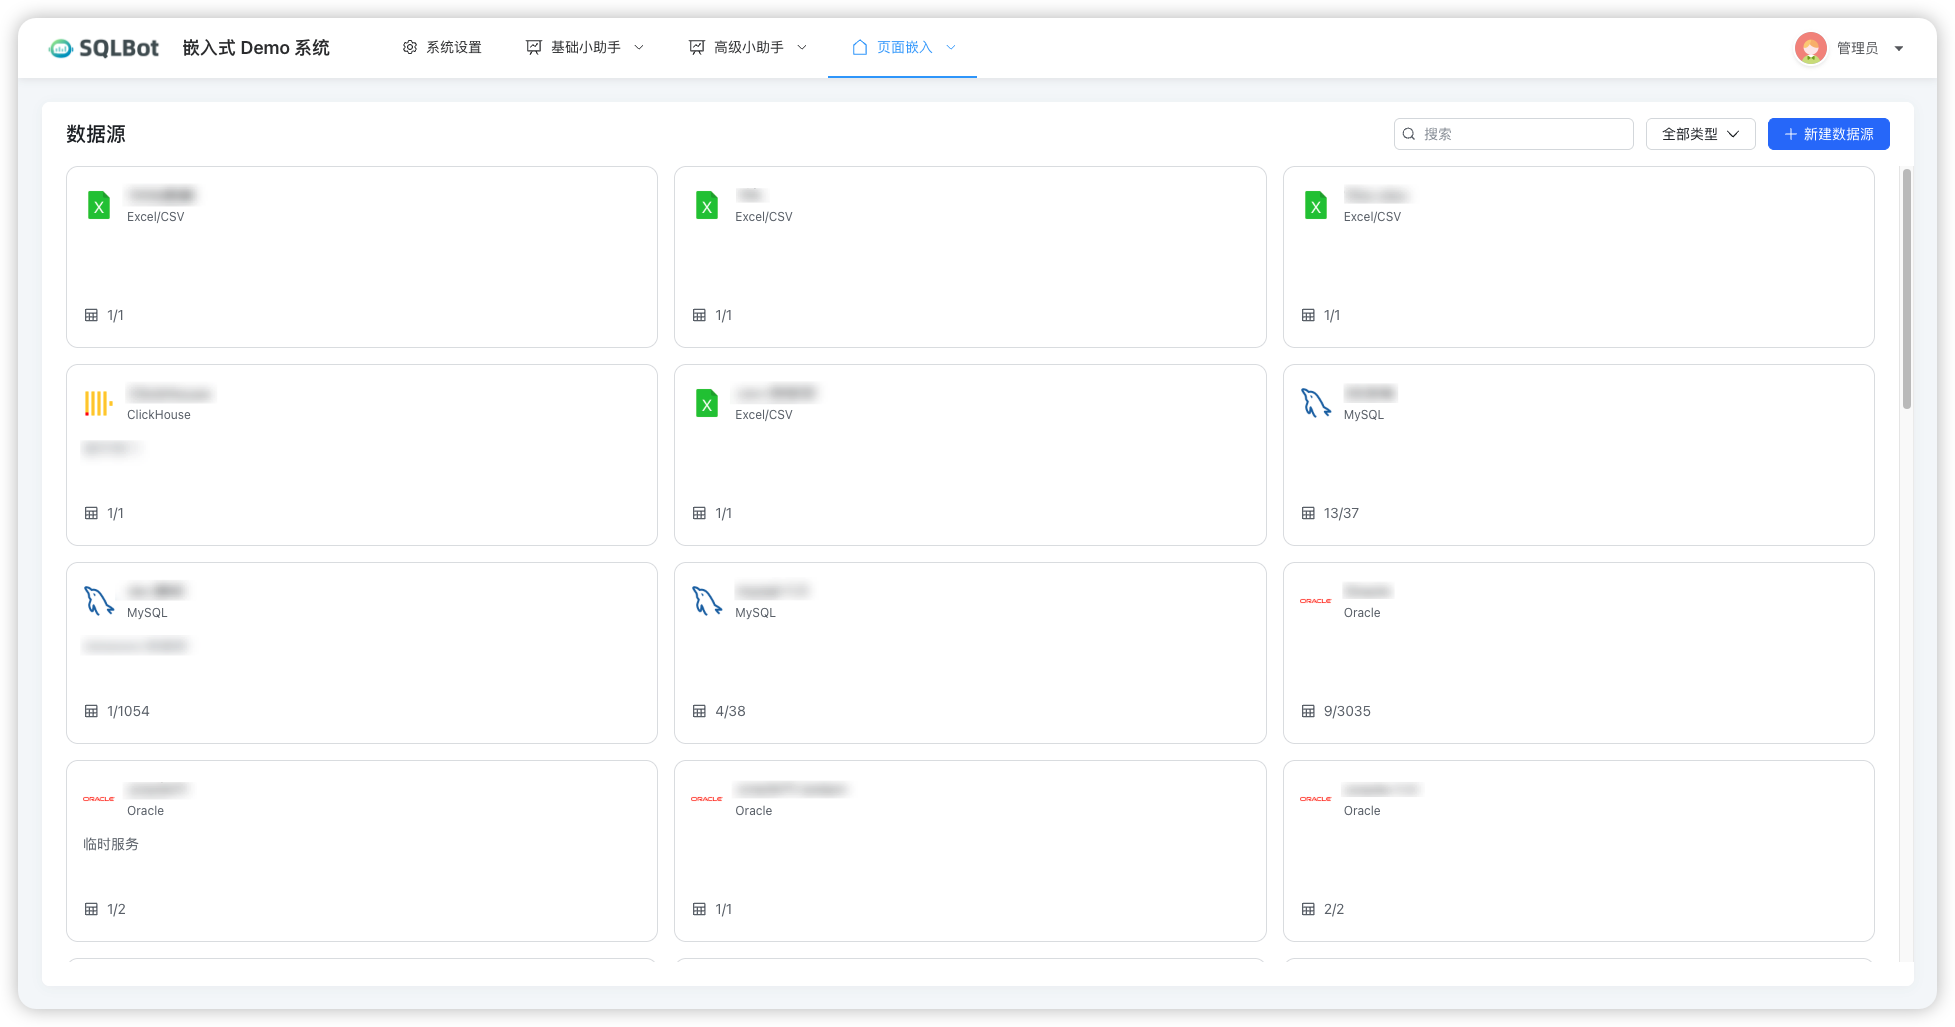Open the 全部类型 filter dropdown
The width and height of the screenshot is (1955, 1027).
(1700, 133)
